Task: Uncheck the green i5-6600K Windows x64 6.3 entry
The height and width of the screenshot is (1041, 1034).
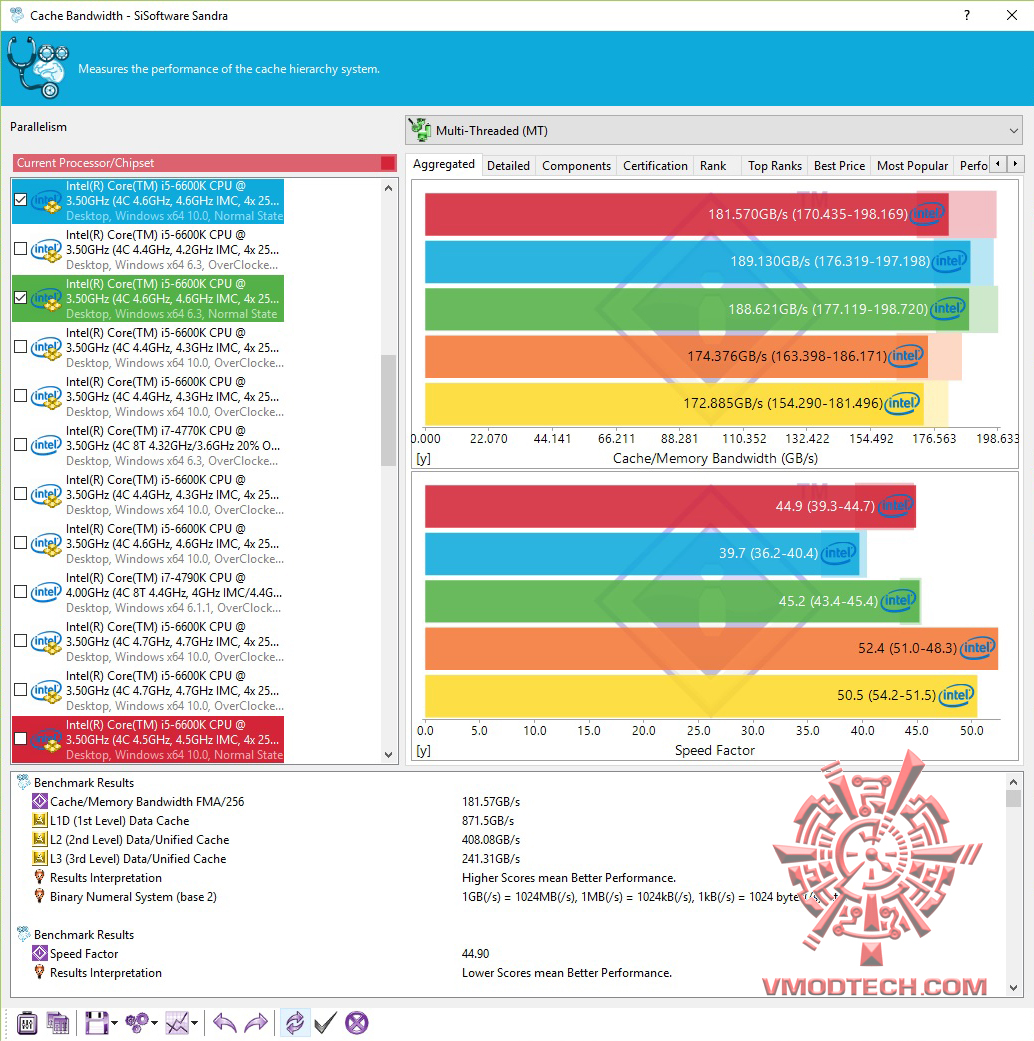Action: coord(21,298)
